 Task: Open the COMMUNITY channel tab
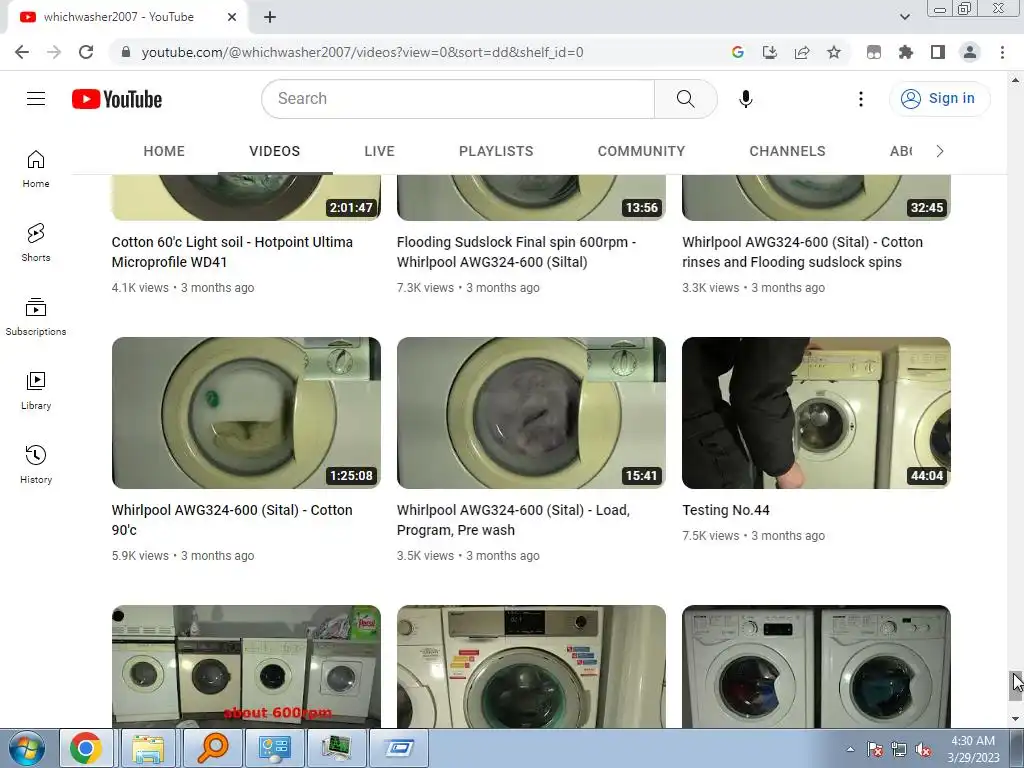coord(641,152)
